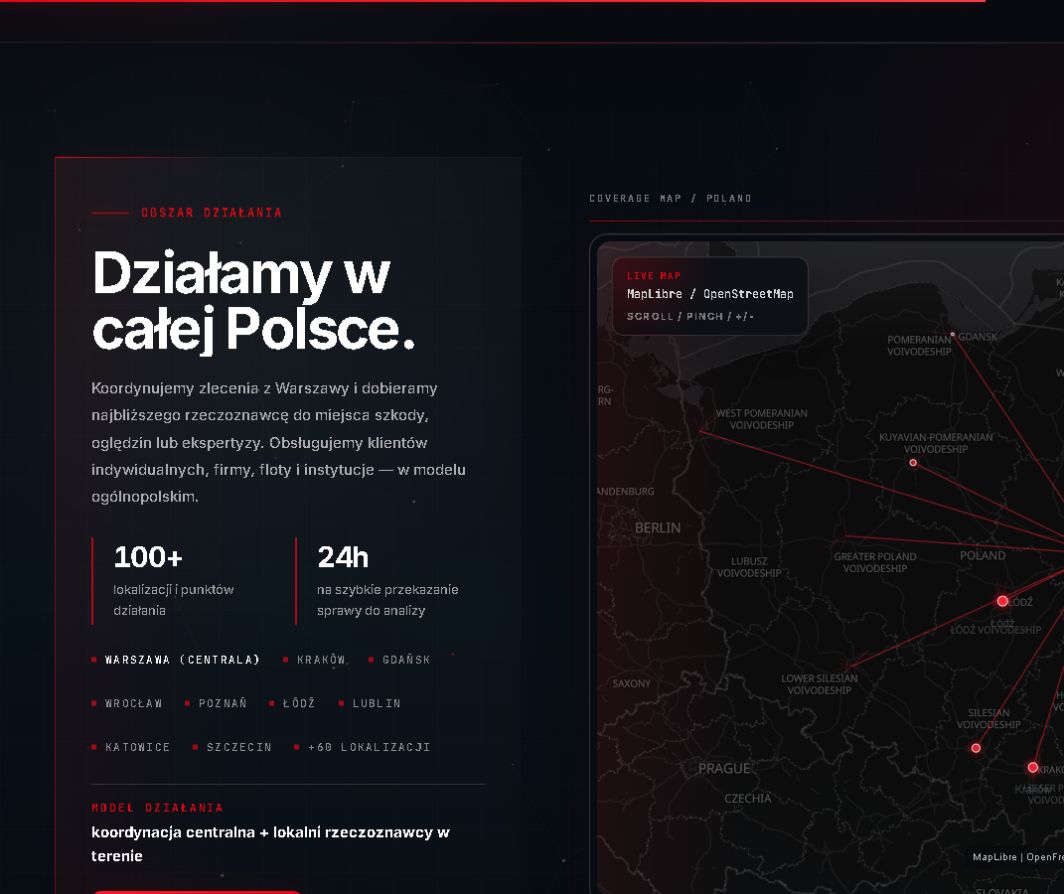1064x894 pixels.
Task: Click the Warszawa (Centrala) location tag
Action: 176,660
